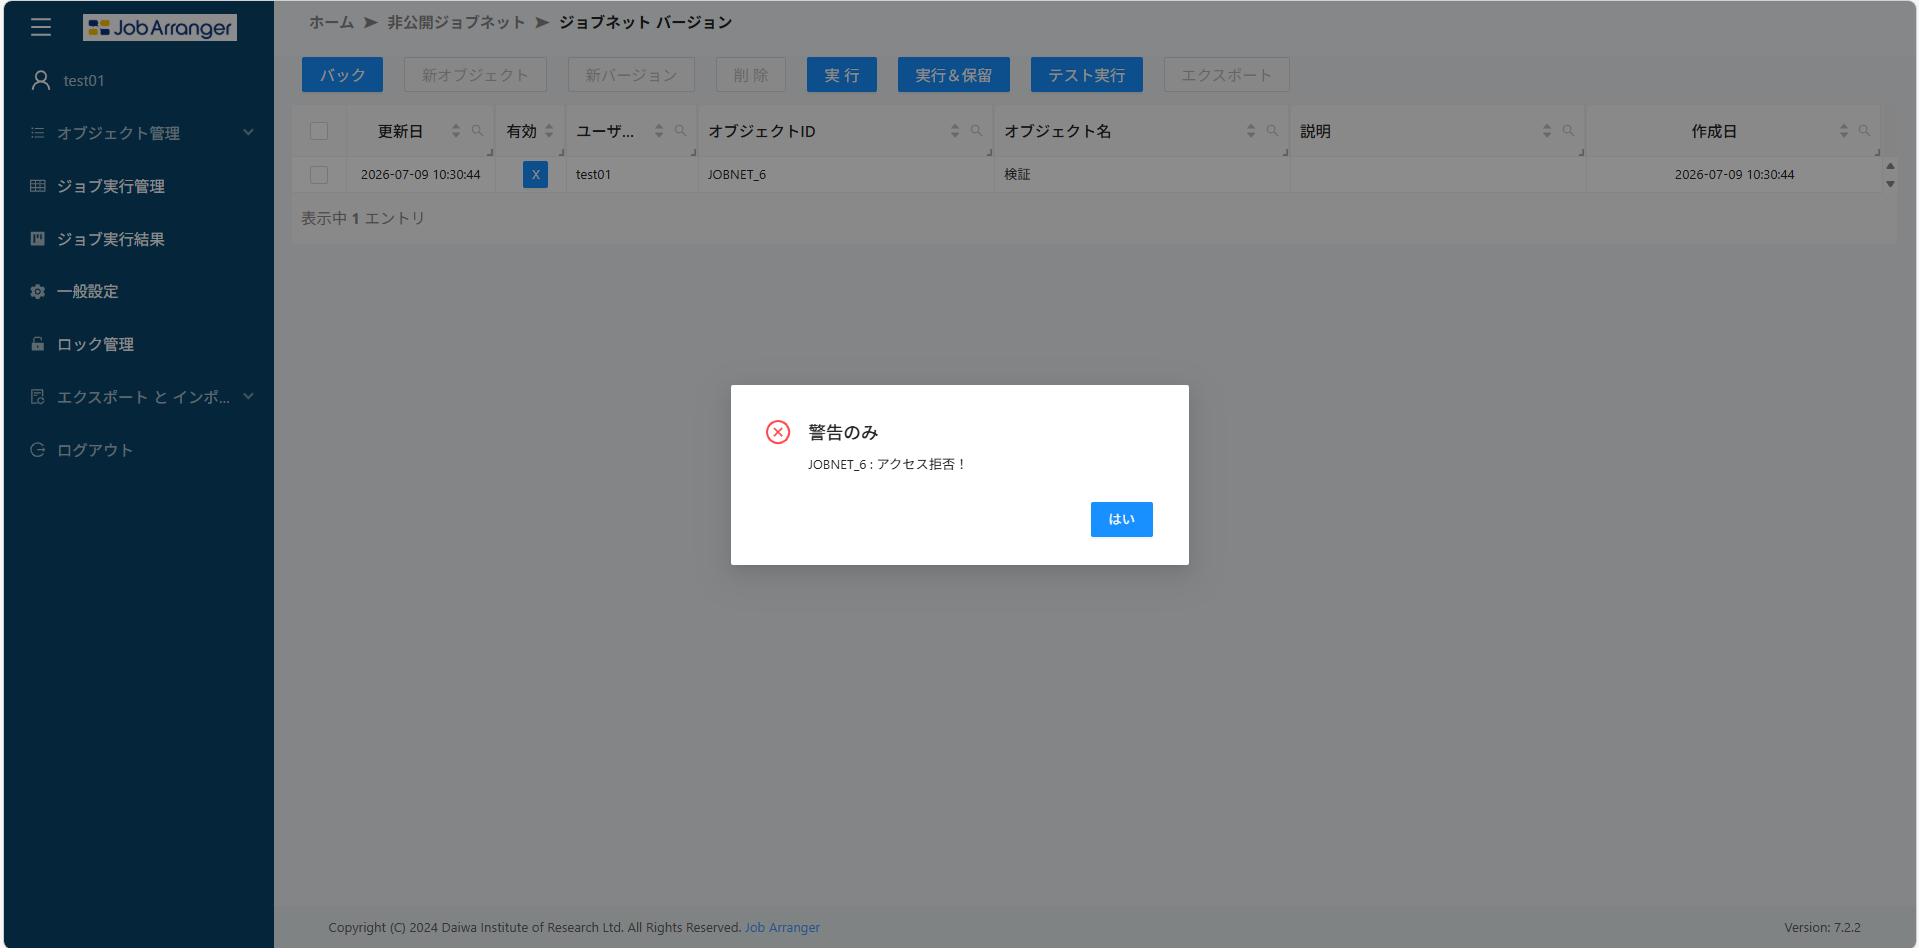Click the オブジェクト管理 list icon
Viewport: 1919px width, 948px height.
tap(38, 133)
